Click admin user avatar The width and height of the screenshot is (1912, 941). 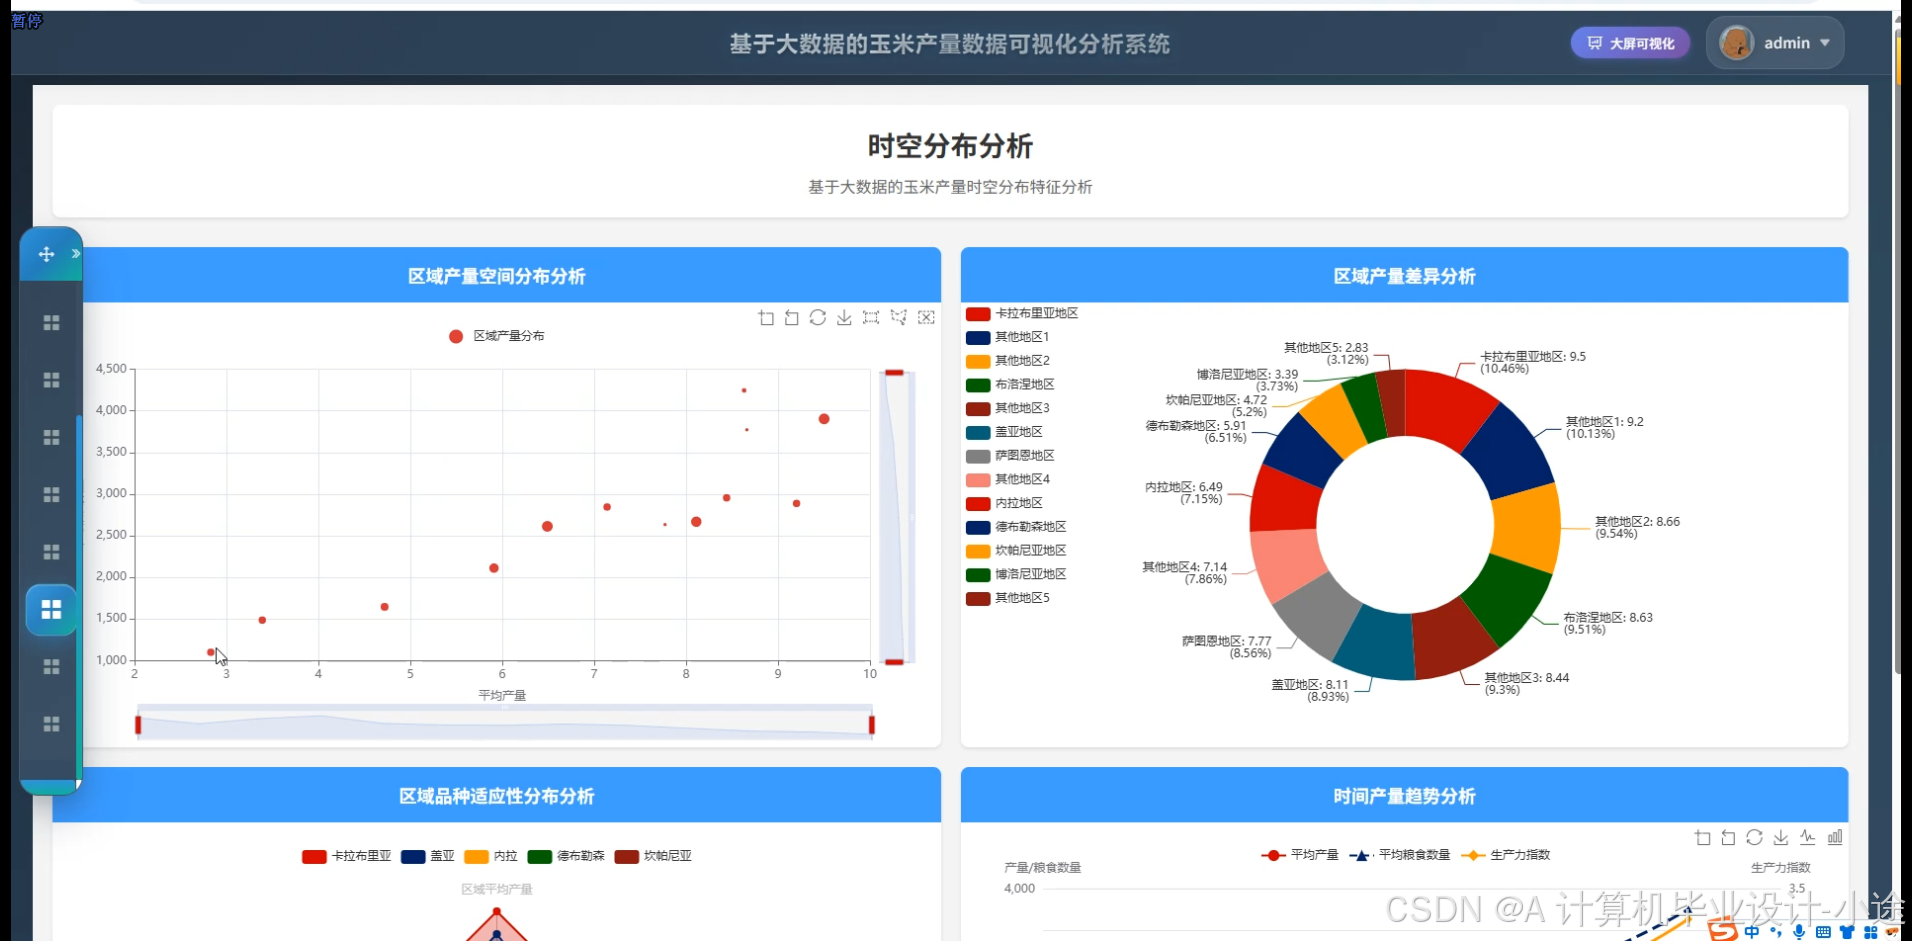pos(1736,43)
